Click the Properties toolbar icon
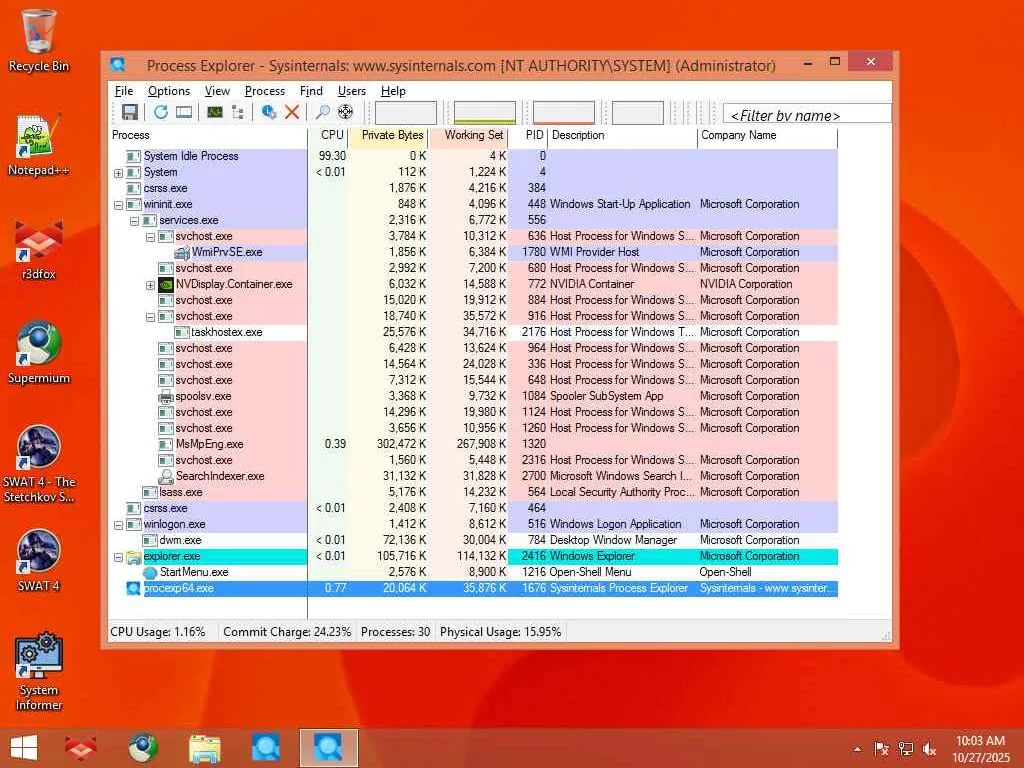The height and width of the screenshot is (768, 1024). click(268, 112)
